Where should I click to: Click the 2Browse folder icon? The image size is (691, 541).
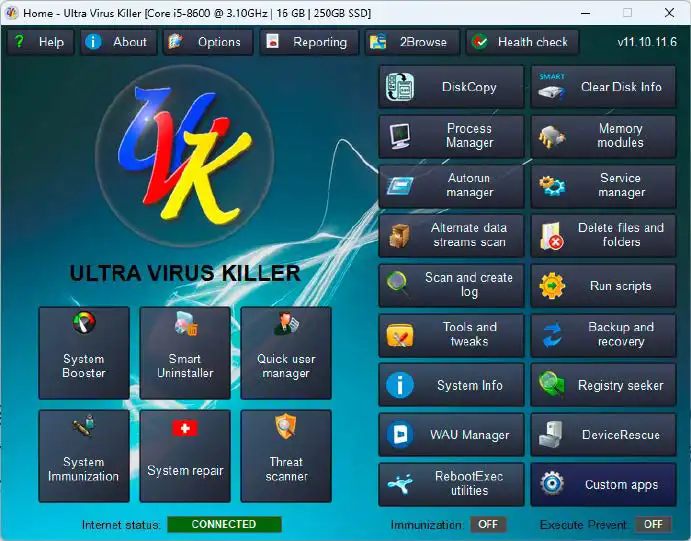point(378,42)
